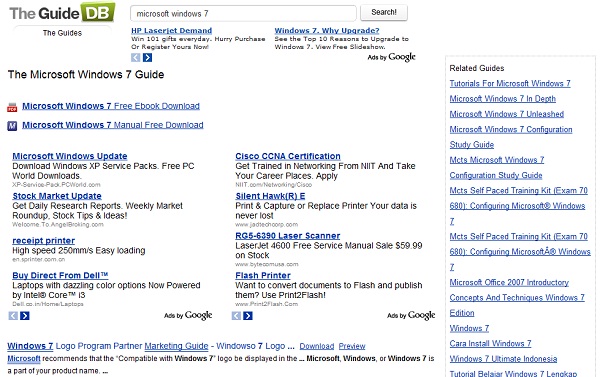Open Tutorials For Microsoft Windows 7 related guide
600x377 pixels.
coord(510,83)
